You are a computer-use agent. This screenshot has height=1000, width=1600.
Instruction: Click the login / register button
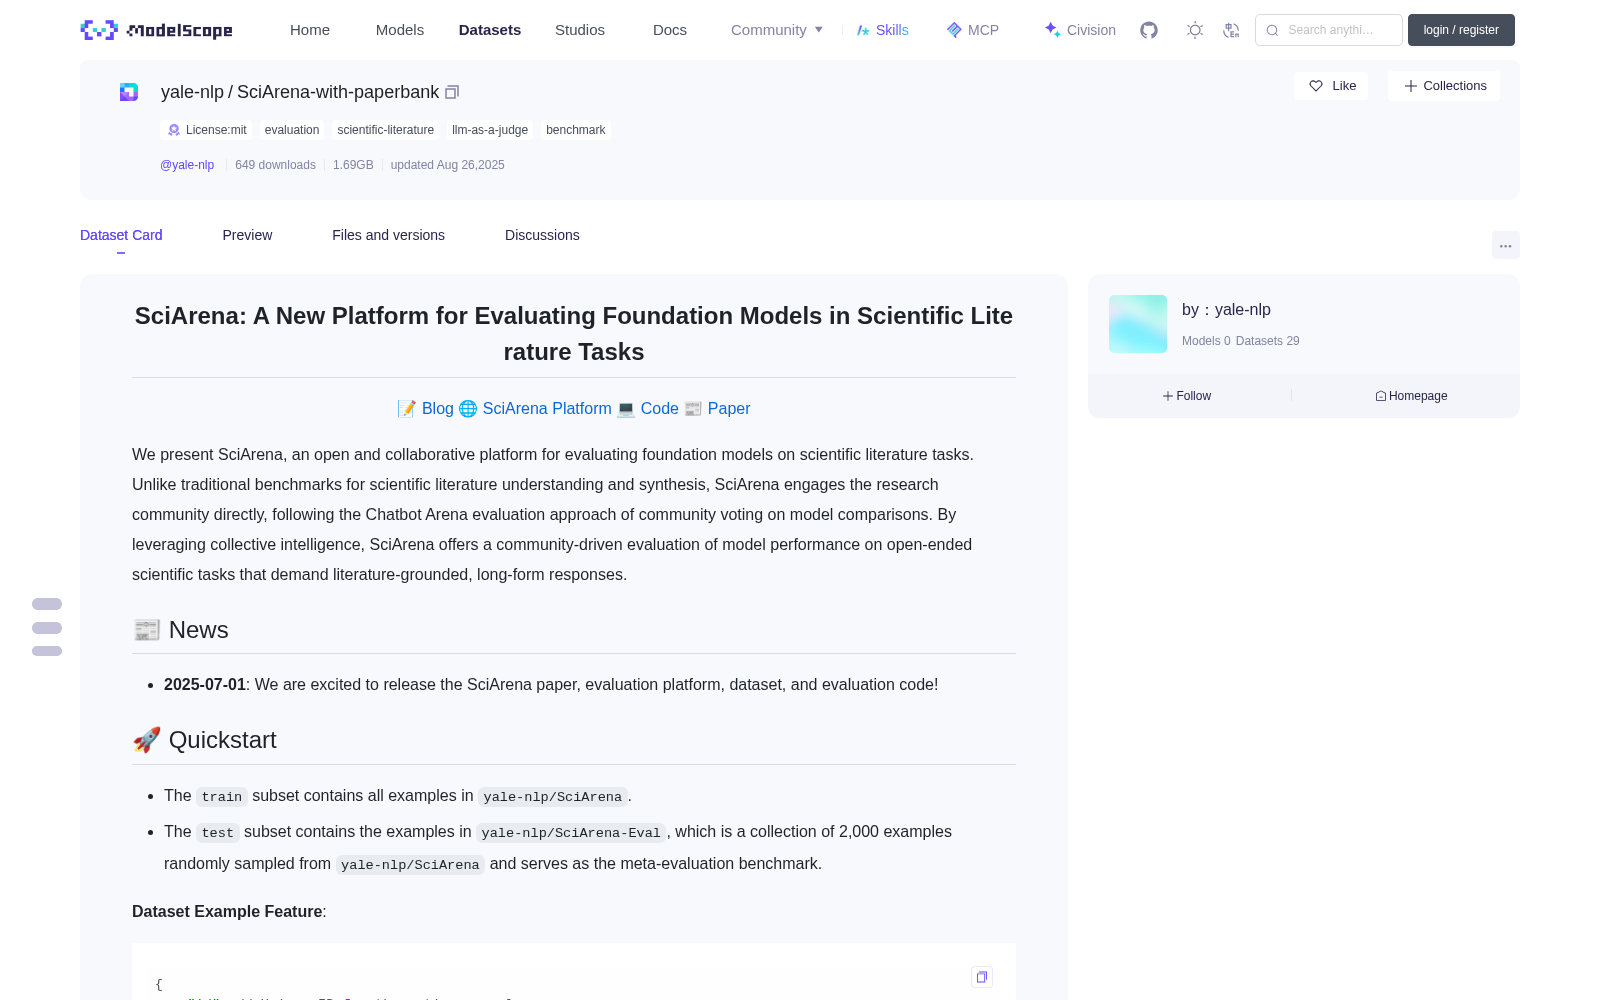point(1461,30)
